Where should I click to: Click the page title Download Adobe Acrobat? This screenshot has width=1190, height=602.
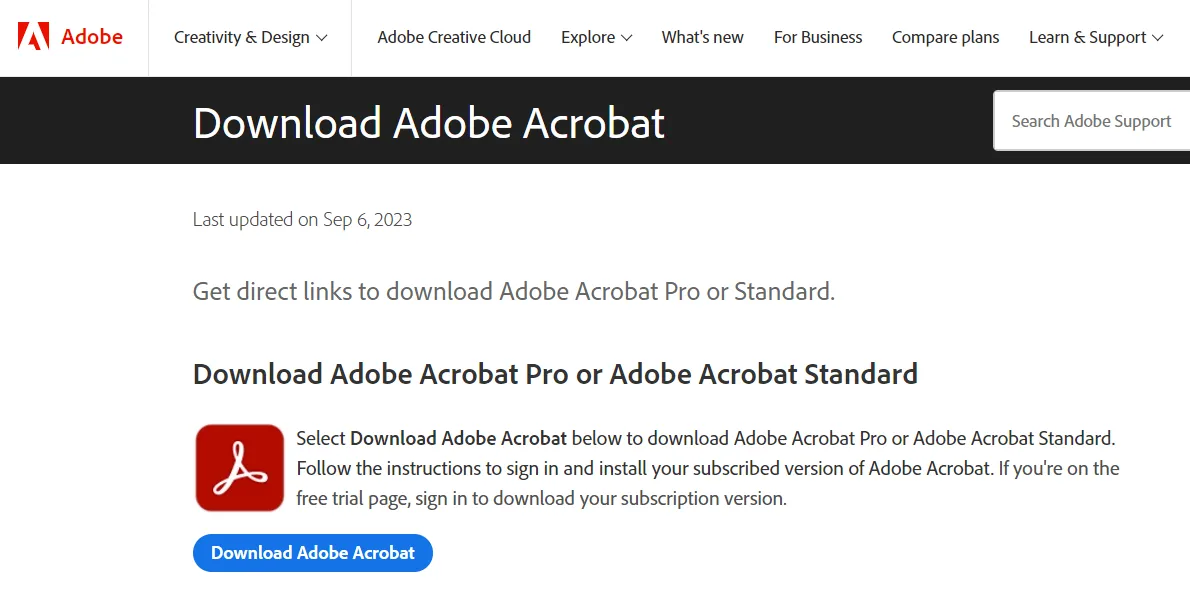(x=429, y=123)
